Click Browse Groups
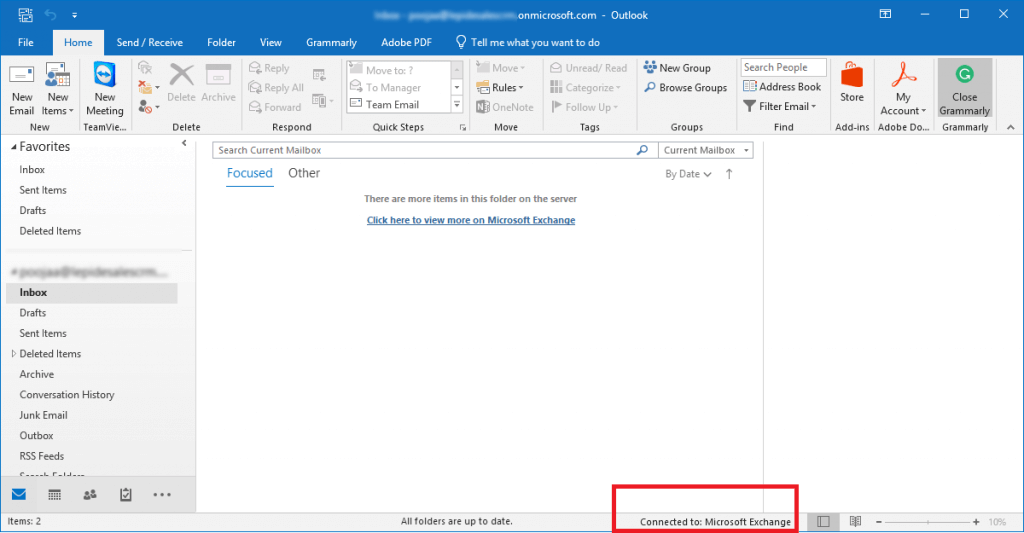Screen dimensions: 1024x533 (686, 88)
